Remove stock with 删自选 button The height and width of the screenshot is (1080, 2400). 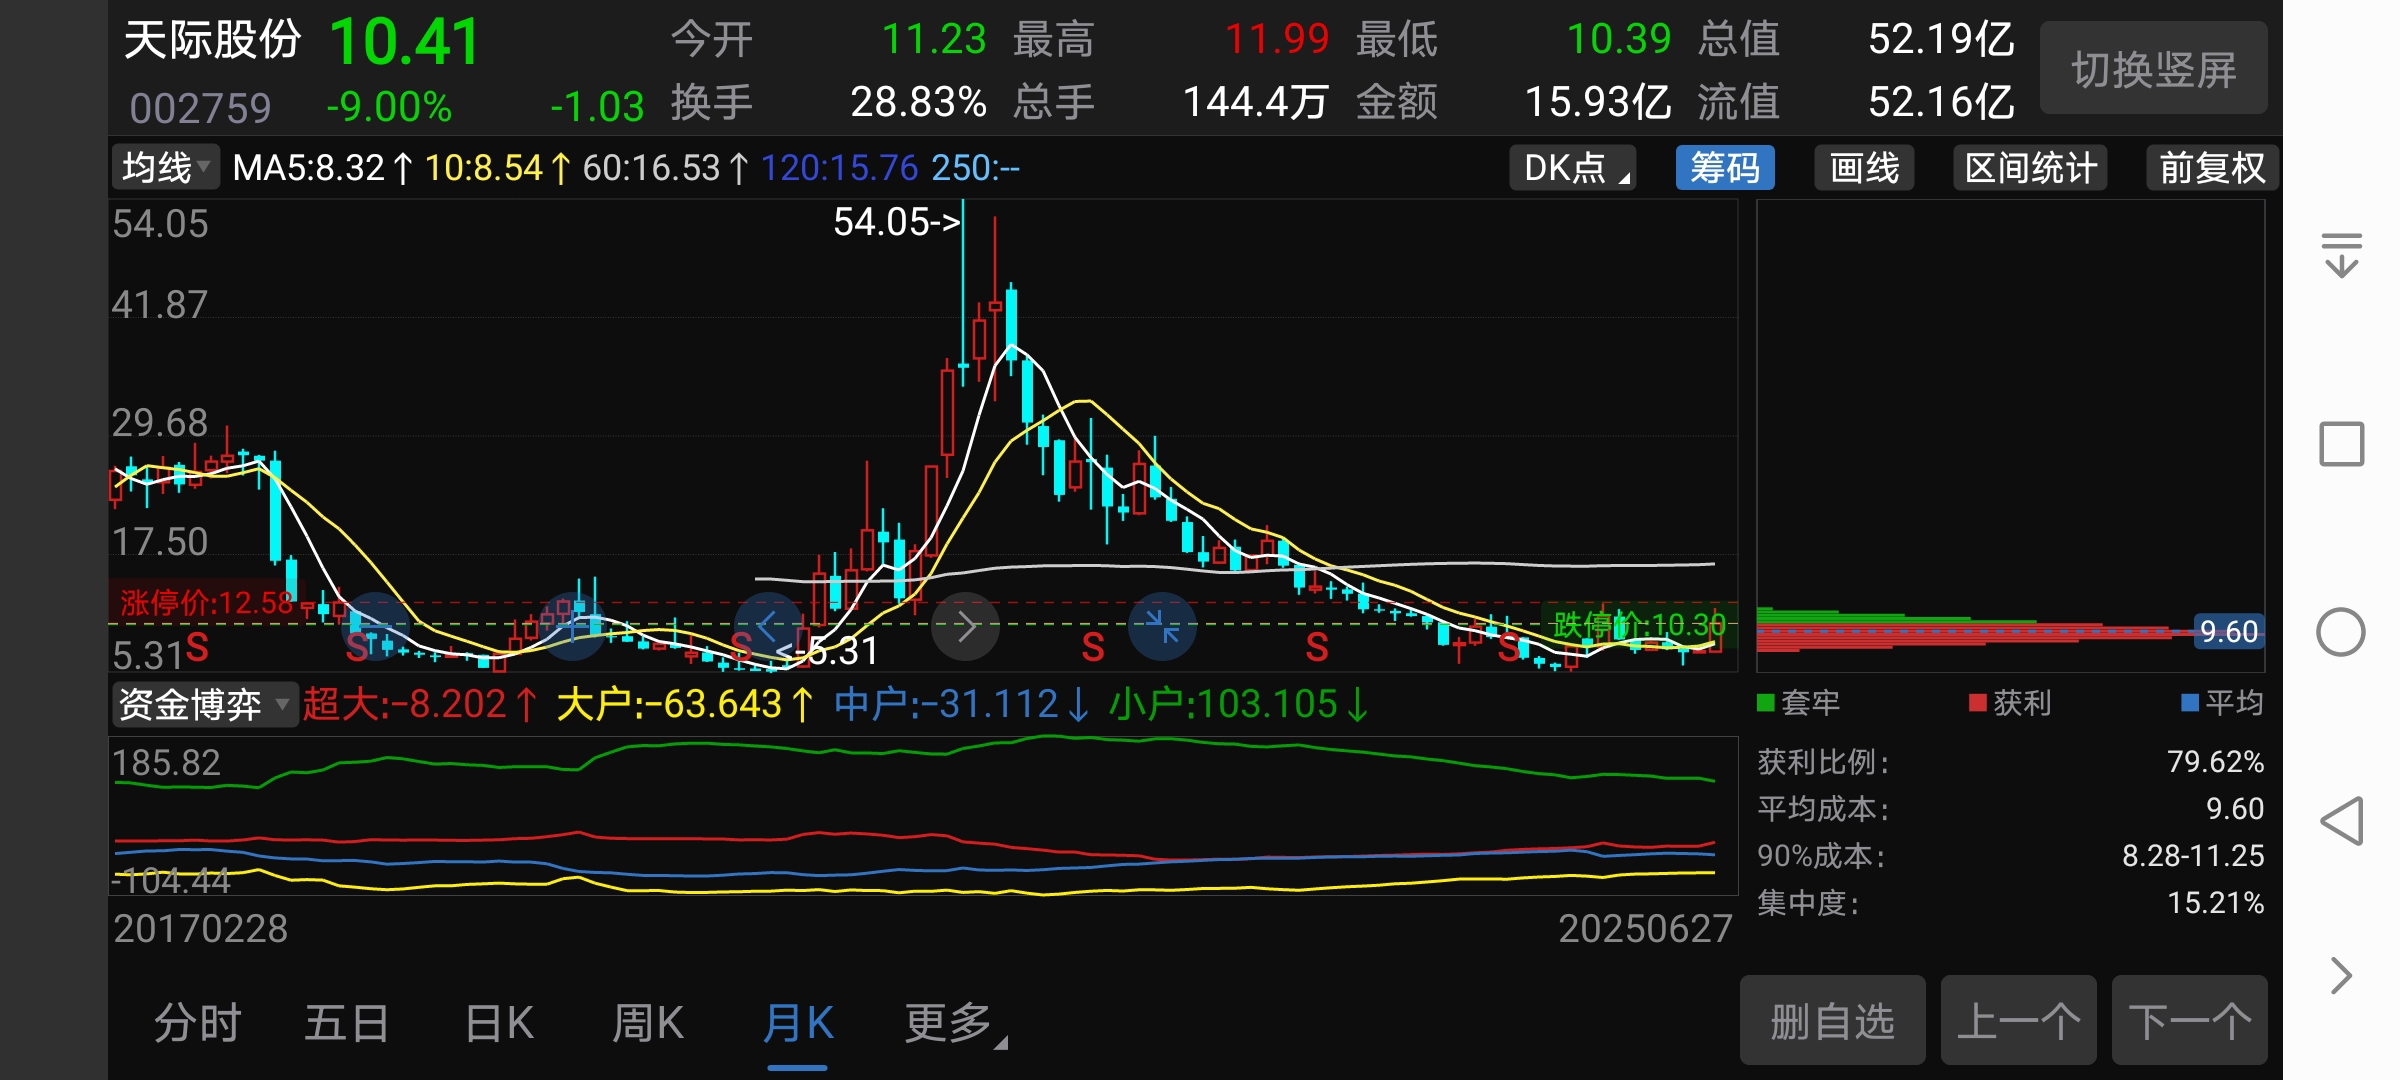tap(1832, 1021)
